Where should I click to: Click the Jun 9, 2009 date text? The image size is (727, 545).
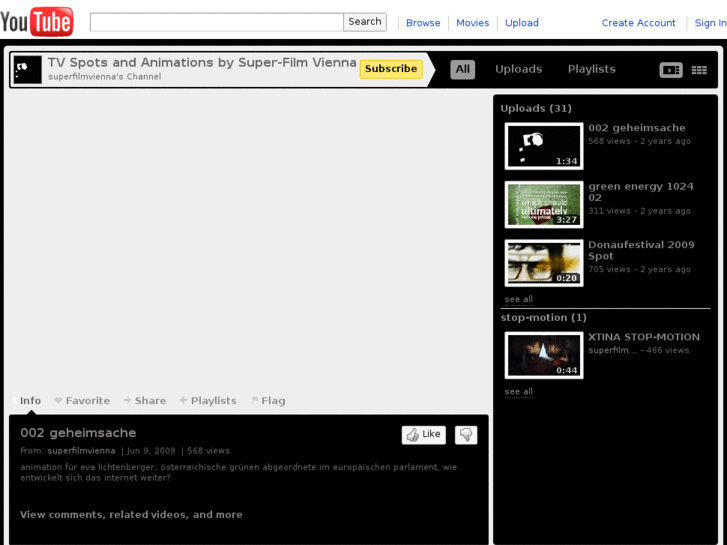point(151,450)
